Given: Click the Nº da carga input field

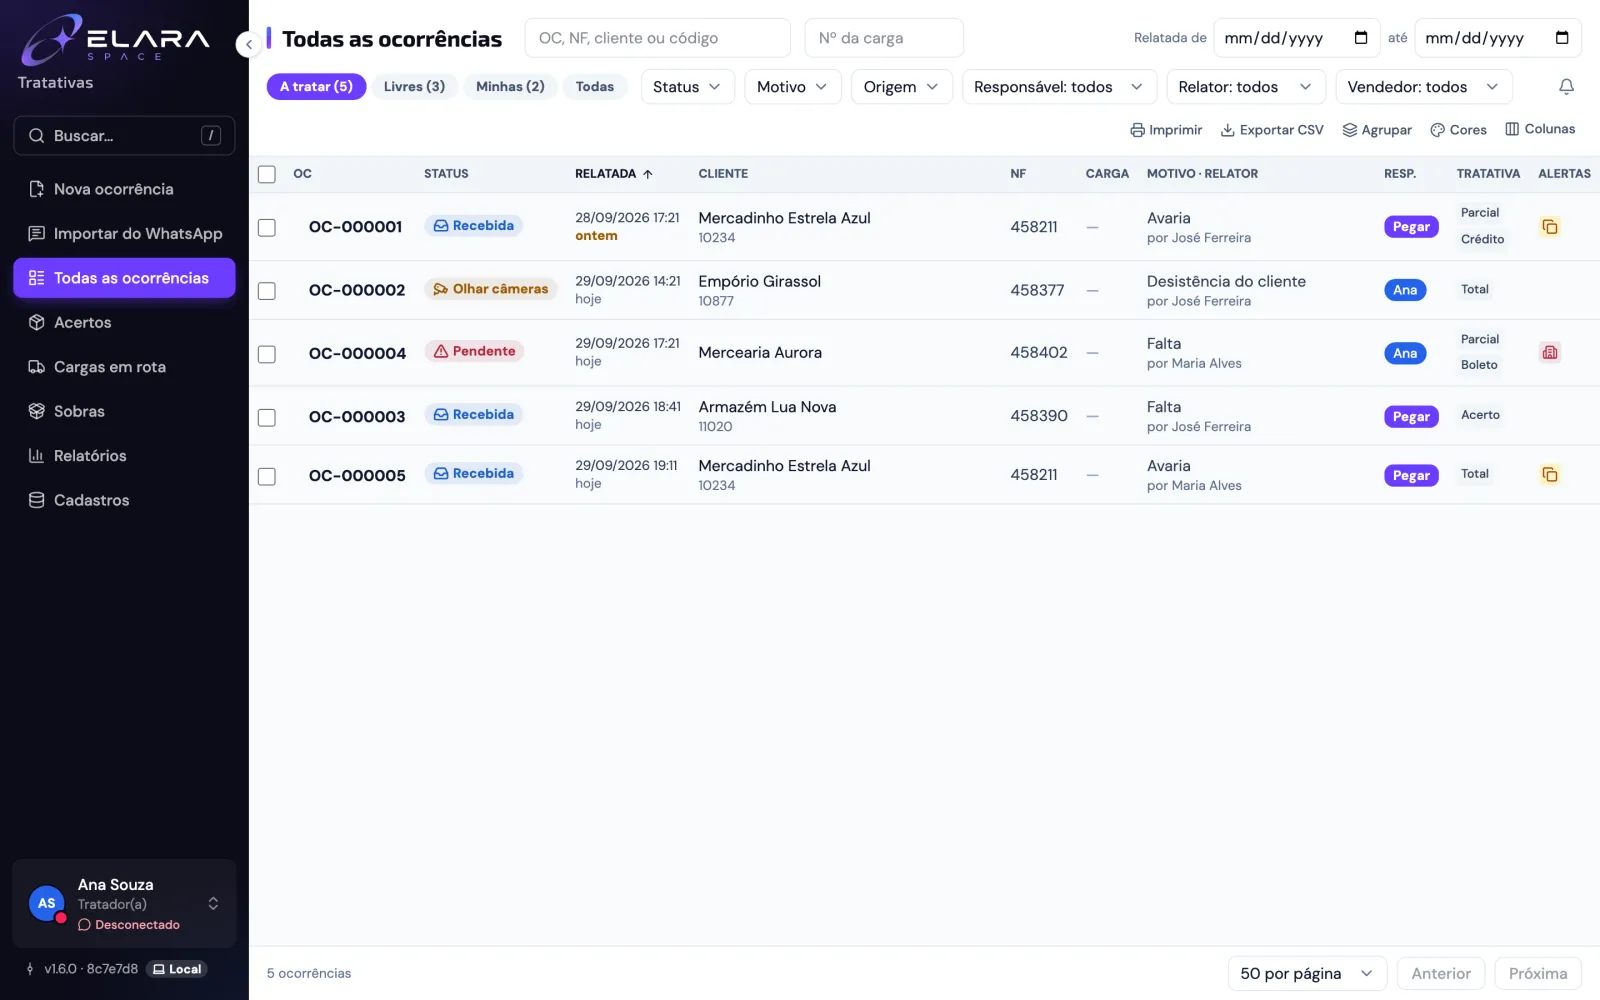Looking at the screenshot, I should tap(884, 38).
